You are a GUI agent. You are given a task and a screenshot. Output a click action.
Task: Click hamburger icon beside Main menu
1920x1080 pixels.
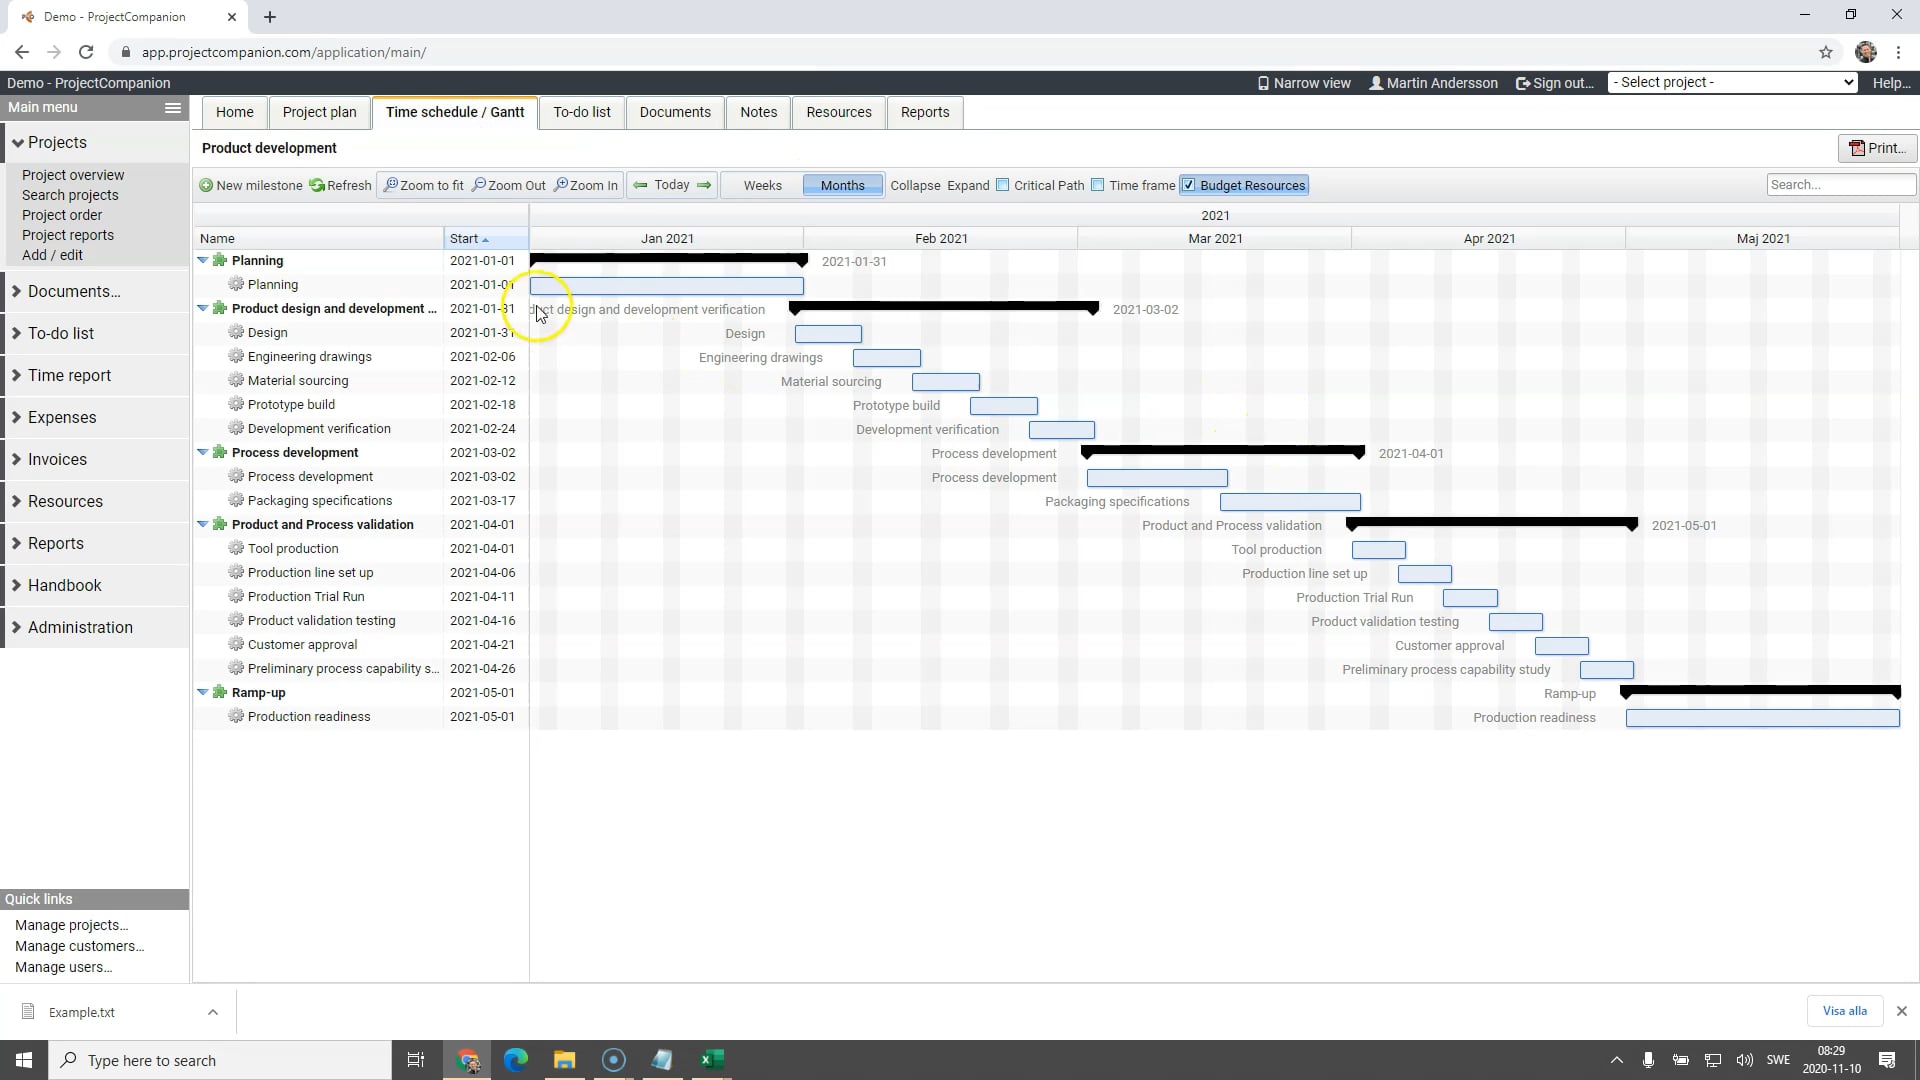pyautogui.click(x=173, y=108)
